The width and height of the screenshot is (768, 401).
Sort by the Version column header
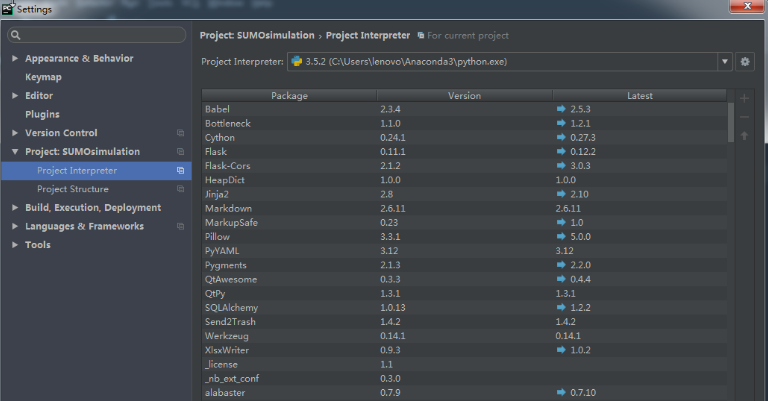[x=464, y=95]
